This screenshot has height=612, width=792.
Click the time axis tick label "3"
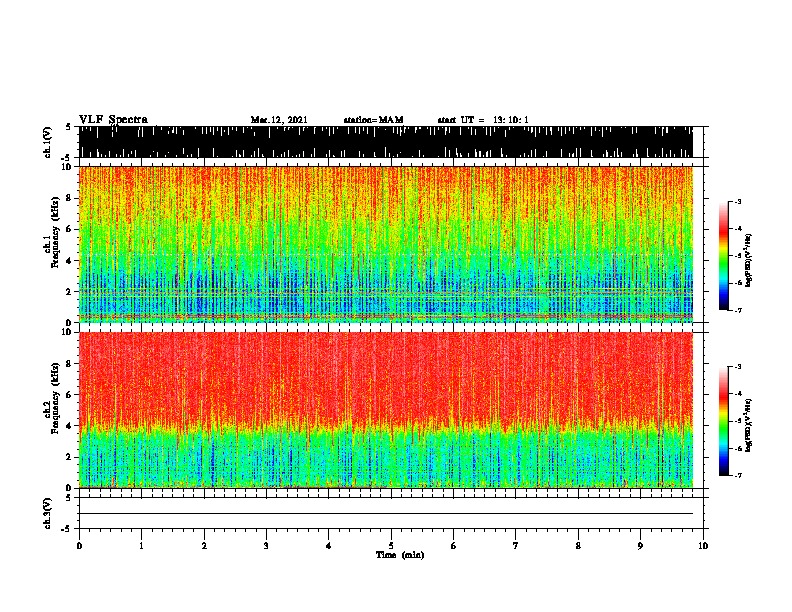coord(266,546)
